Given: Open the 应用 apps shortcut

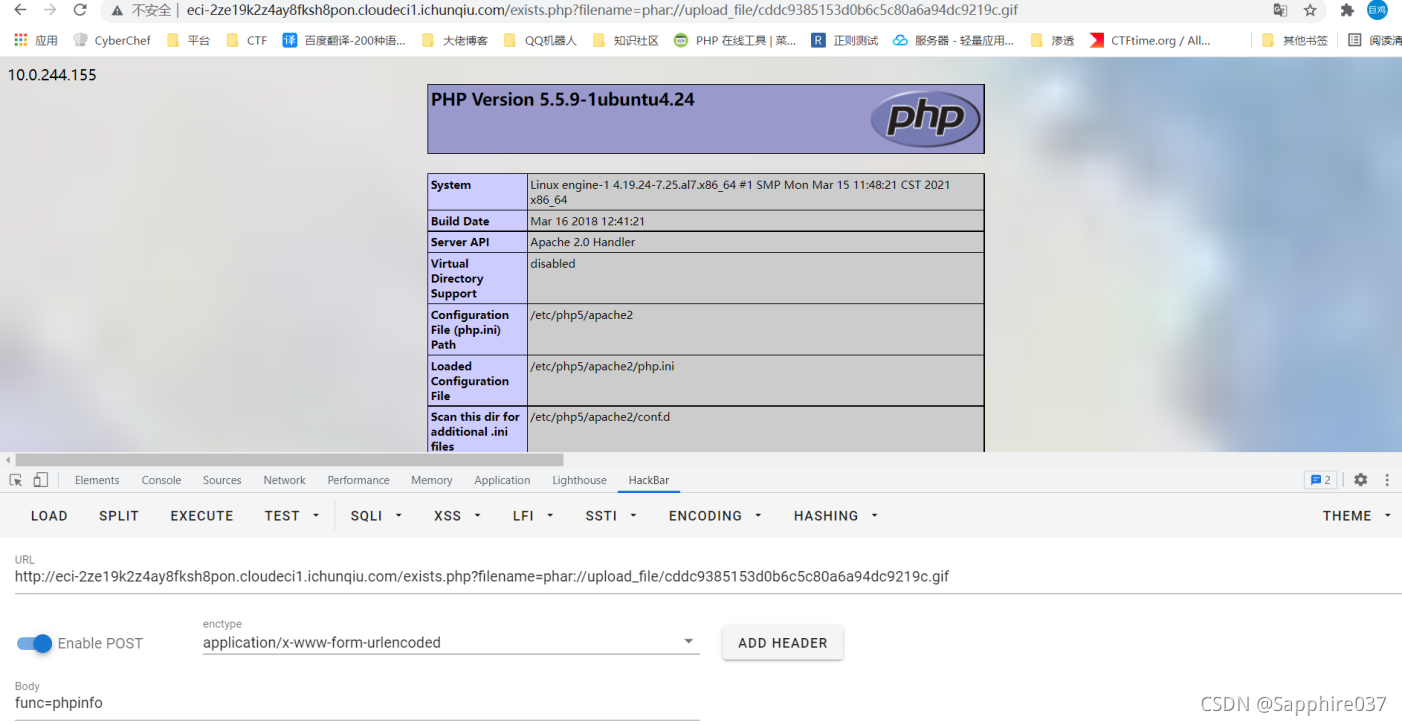Looking at the screenshot, I should click(x=36, y=41).
